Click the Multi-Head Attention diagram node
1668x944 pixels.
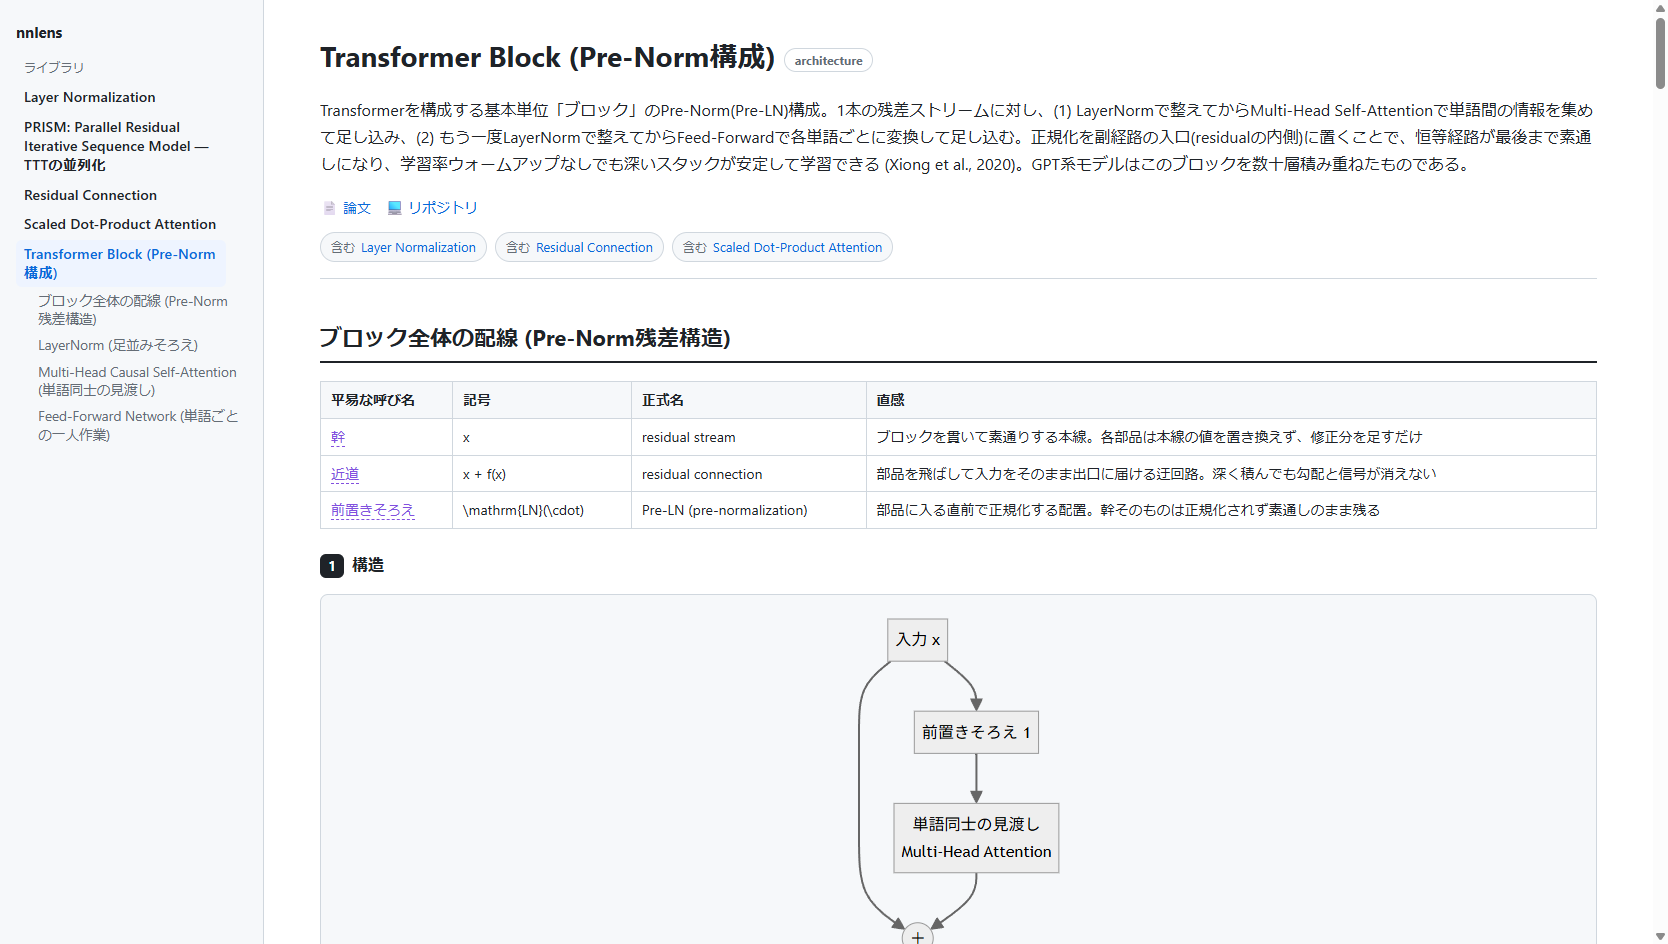[x=976, y=838]
